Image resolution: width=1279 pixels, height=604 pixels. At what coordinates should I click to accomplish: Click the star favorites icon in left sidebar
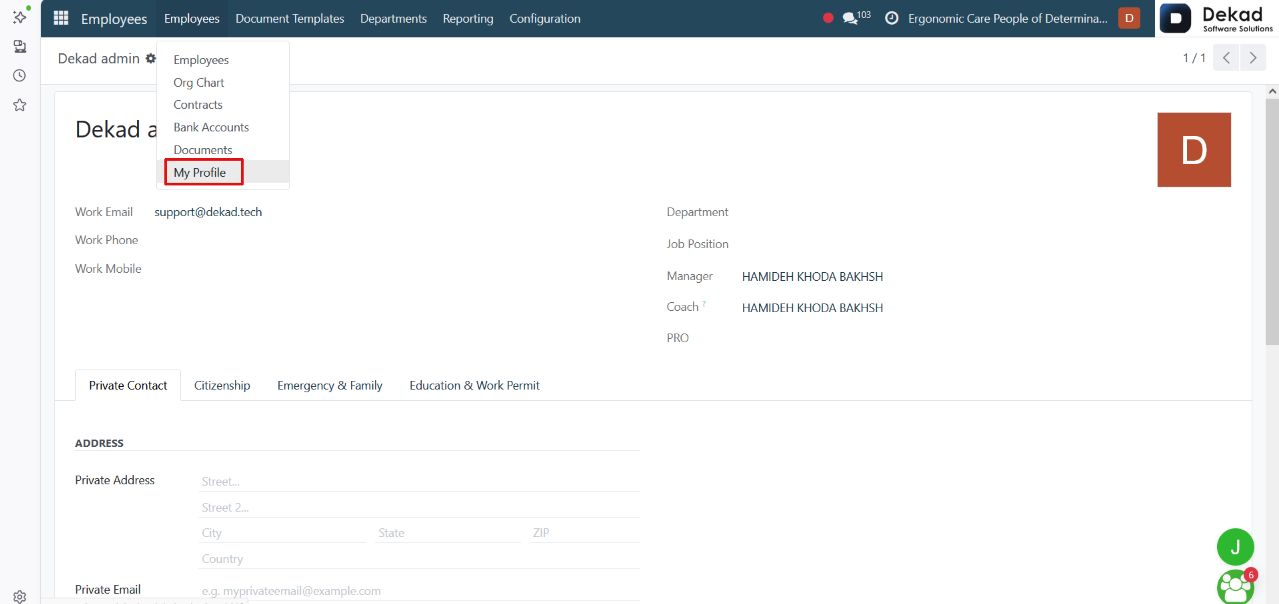[19, 105]
